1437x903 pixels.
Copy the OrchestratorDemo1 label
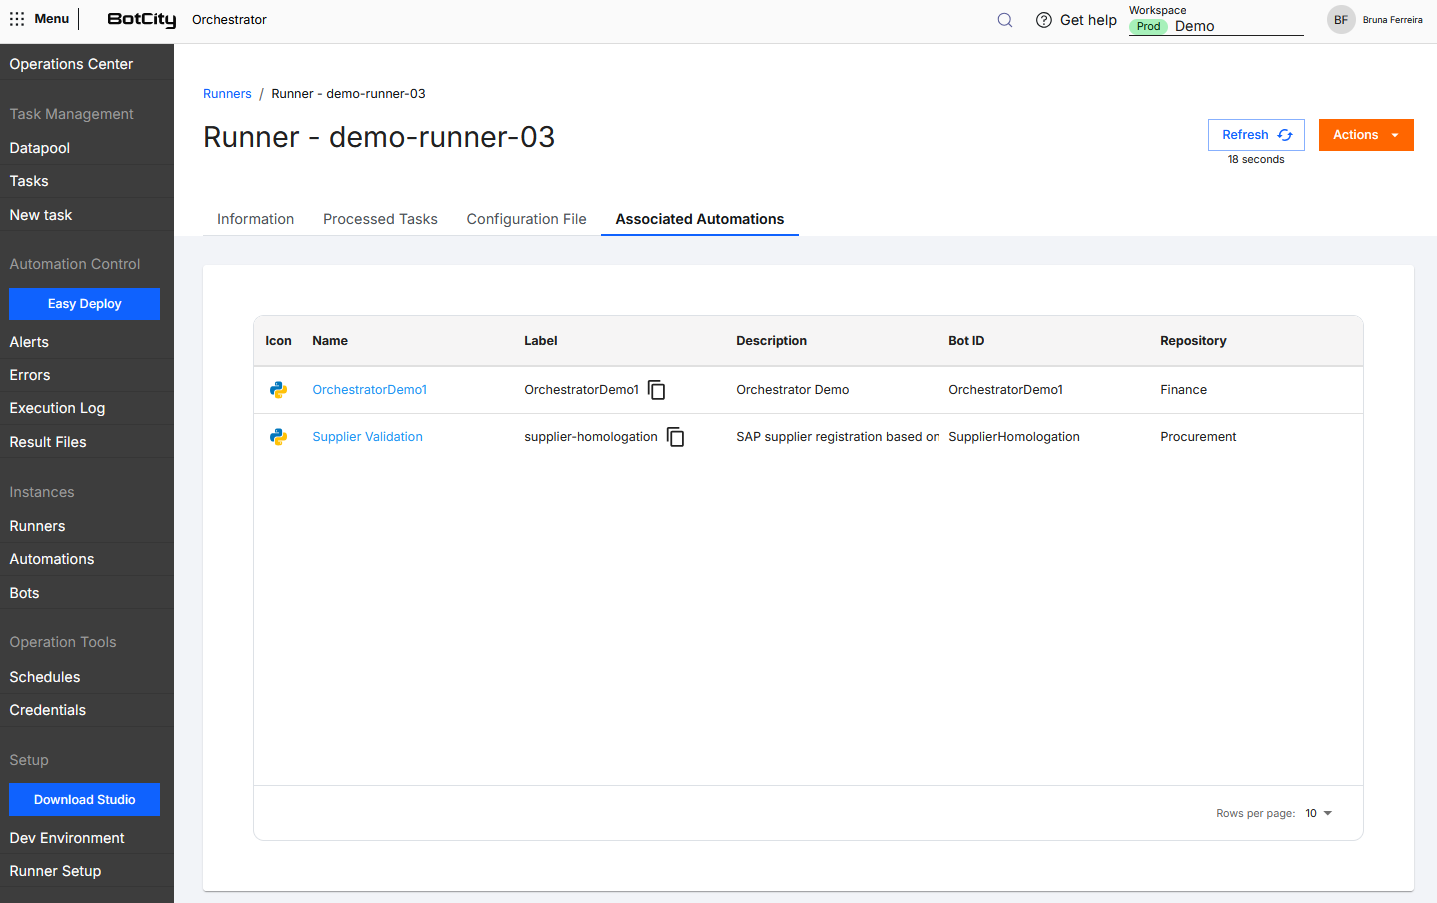657,390
